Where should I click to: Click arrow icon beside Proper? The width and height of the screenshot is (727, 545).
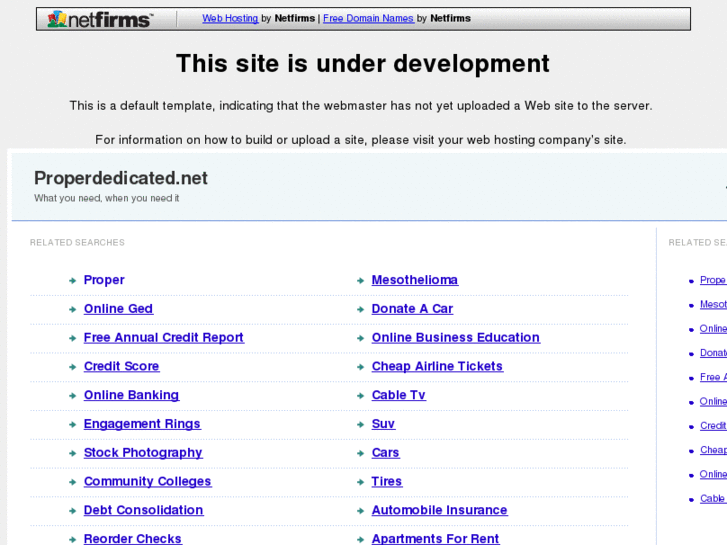pos(72,281)
